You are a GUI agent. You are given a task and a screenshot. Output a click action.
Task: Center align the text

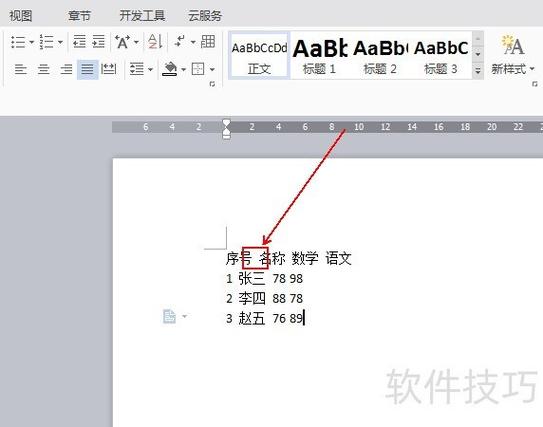[43, 69]
